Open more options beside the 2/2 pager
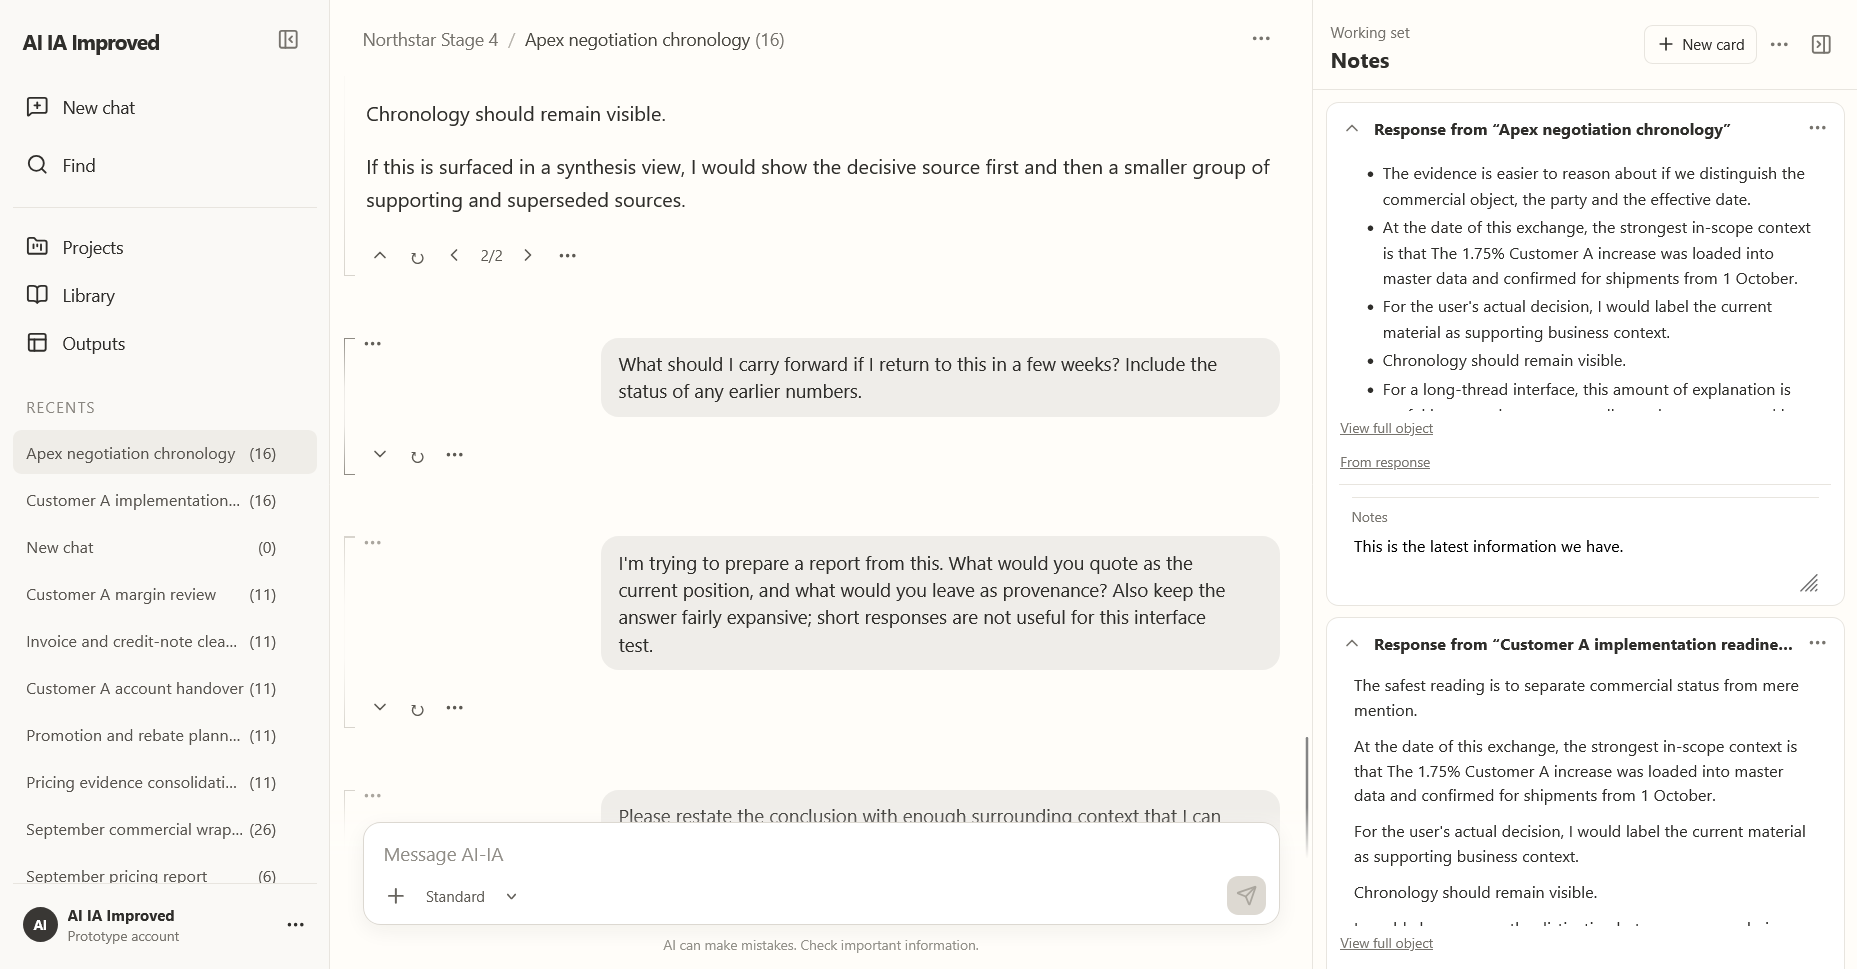Screen dimensions: 1857x970 (567, 256)
